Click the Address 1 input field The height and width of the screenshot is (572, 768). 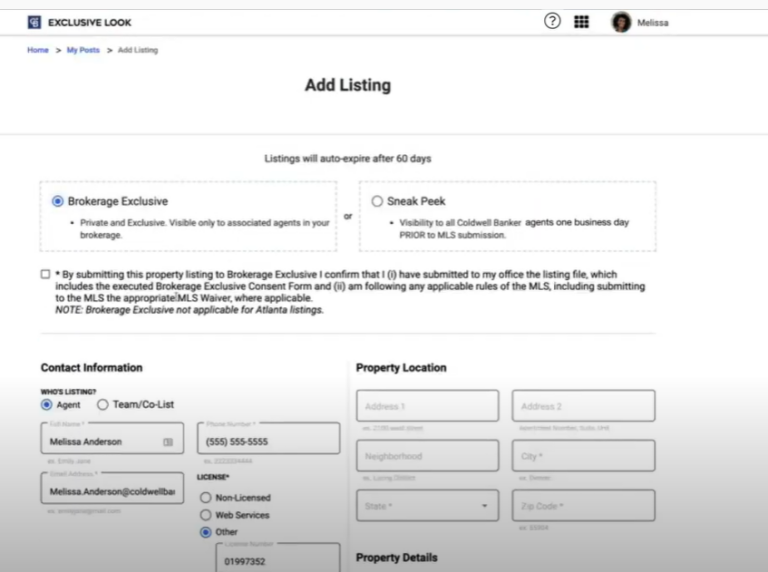pos(426,406)
